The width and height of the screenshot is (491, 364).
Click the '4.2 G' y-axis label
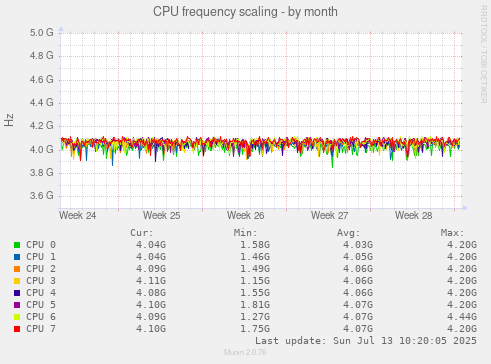click(x=42, y=126)
